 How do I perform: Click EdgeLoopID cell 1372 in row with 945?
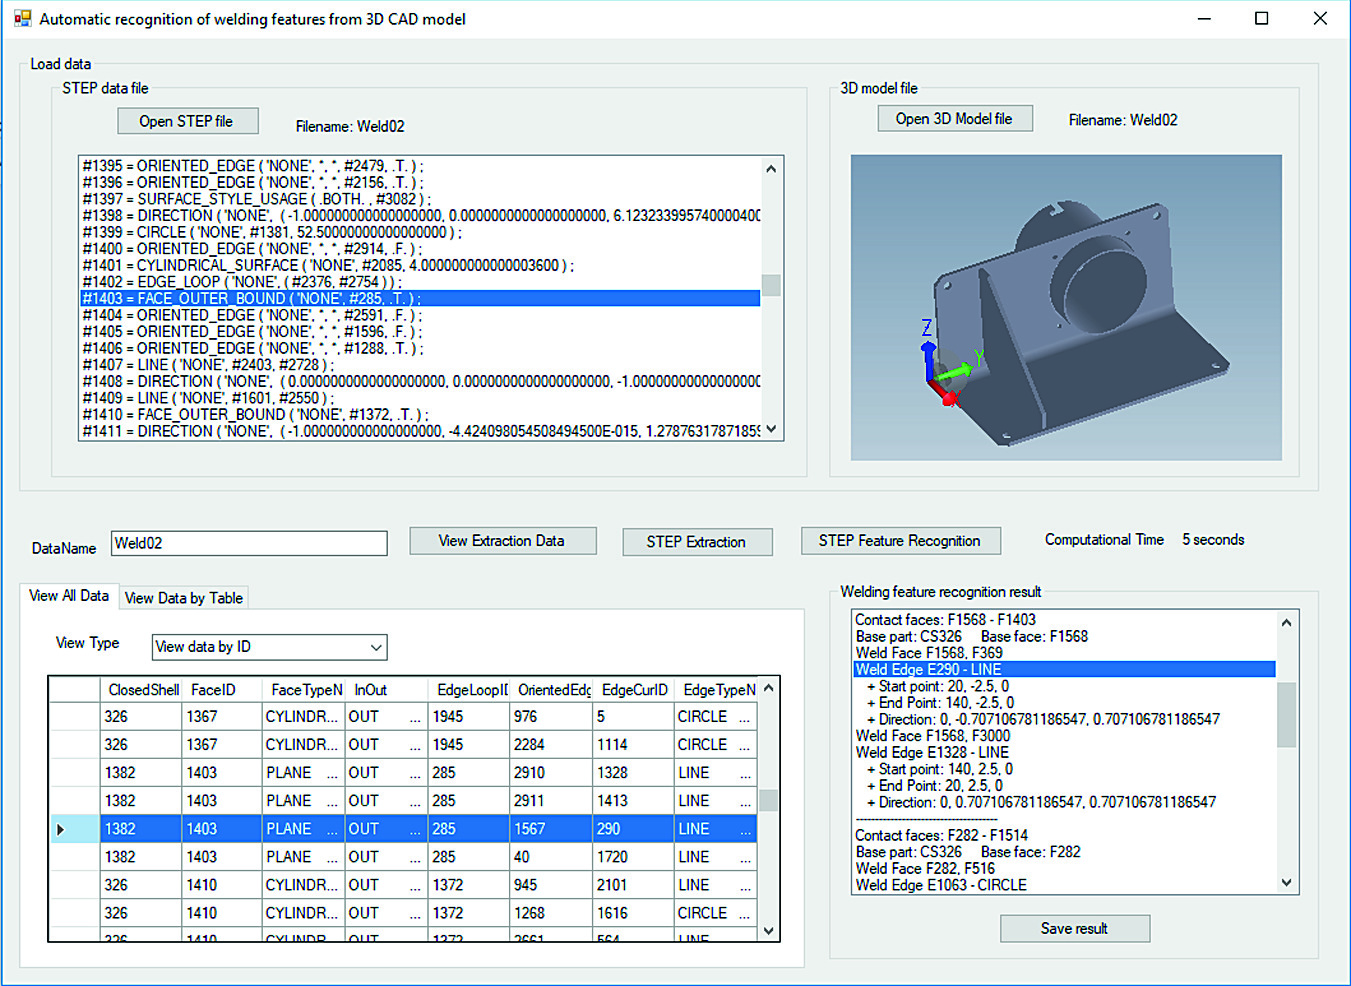coord(470,885)
